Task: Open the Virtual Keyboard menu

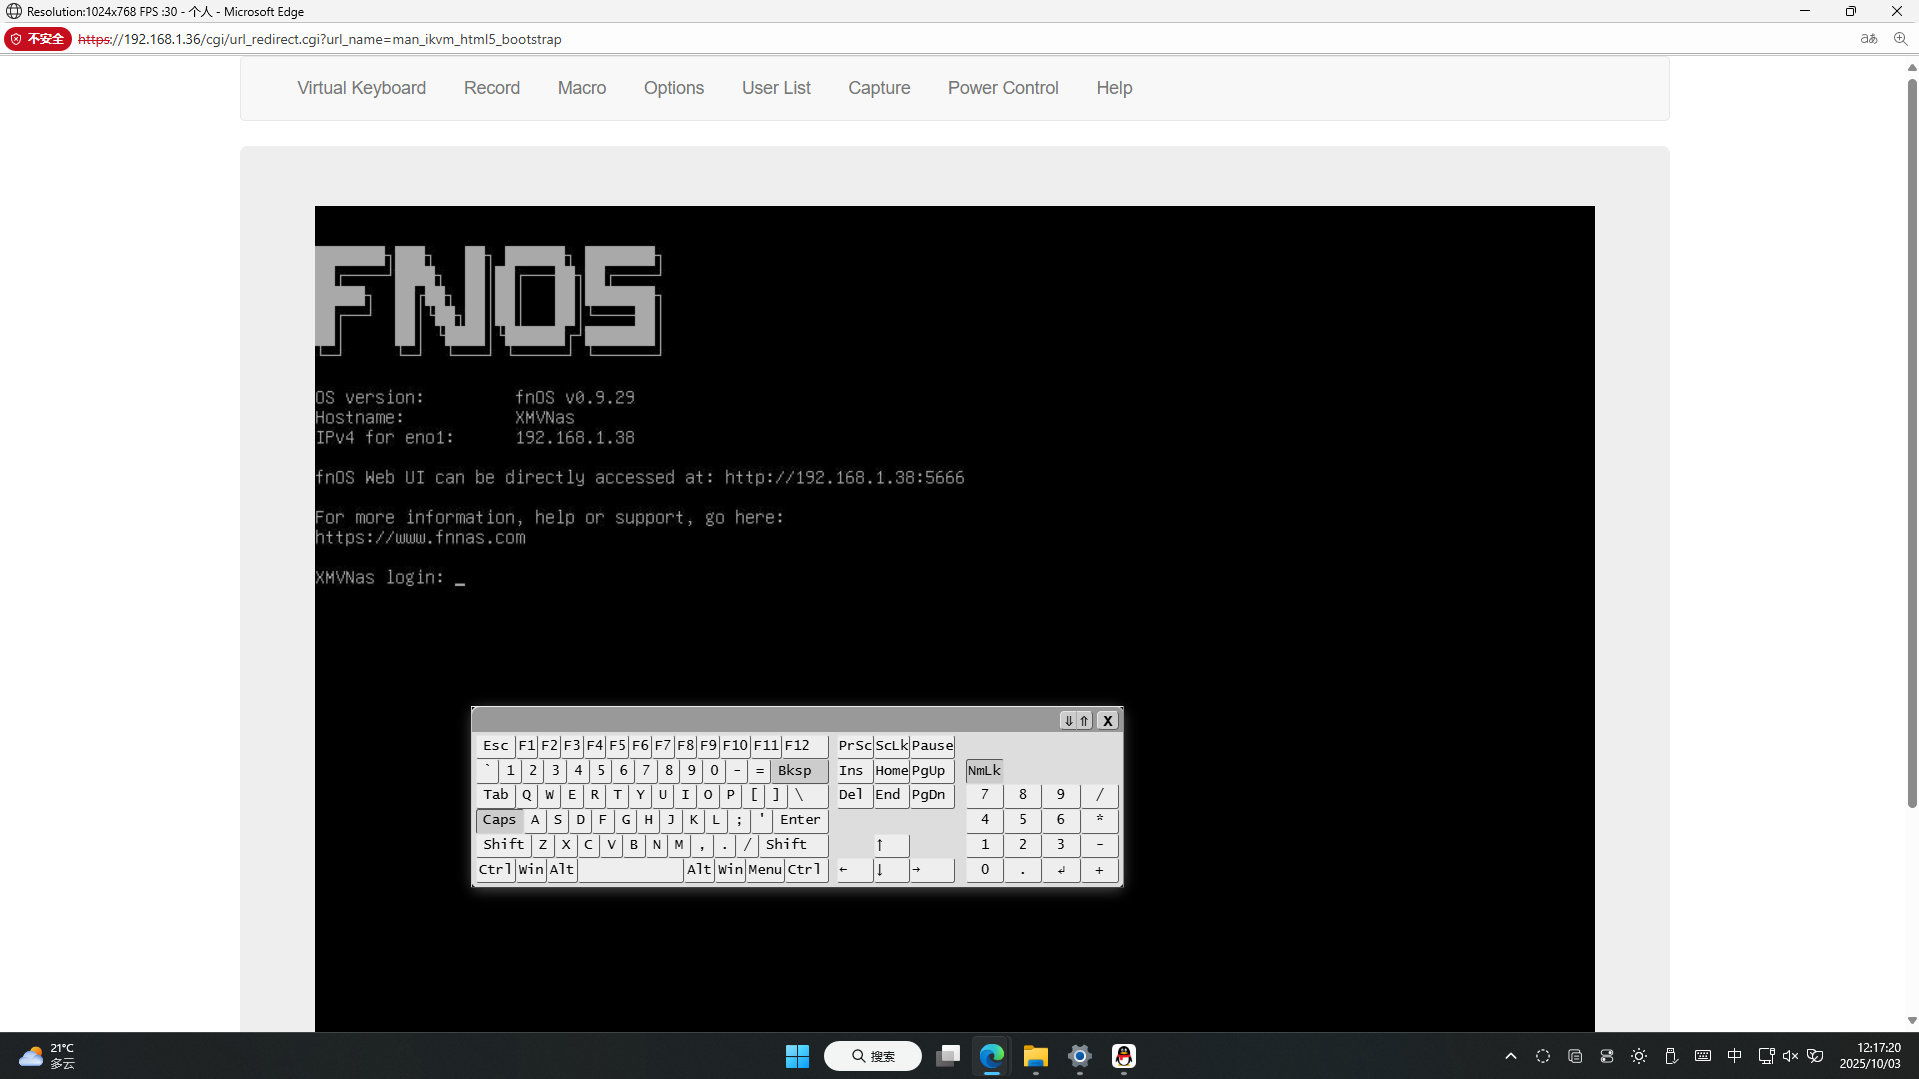Action: pos(361,88)
